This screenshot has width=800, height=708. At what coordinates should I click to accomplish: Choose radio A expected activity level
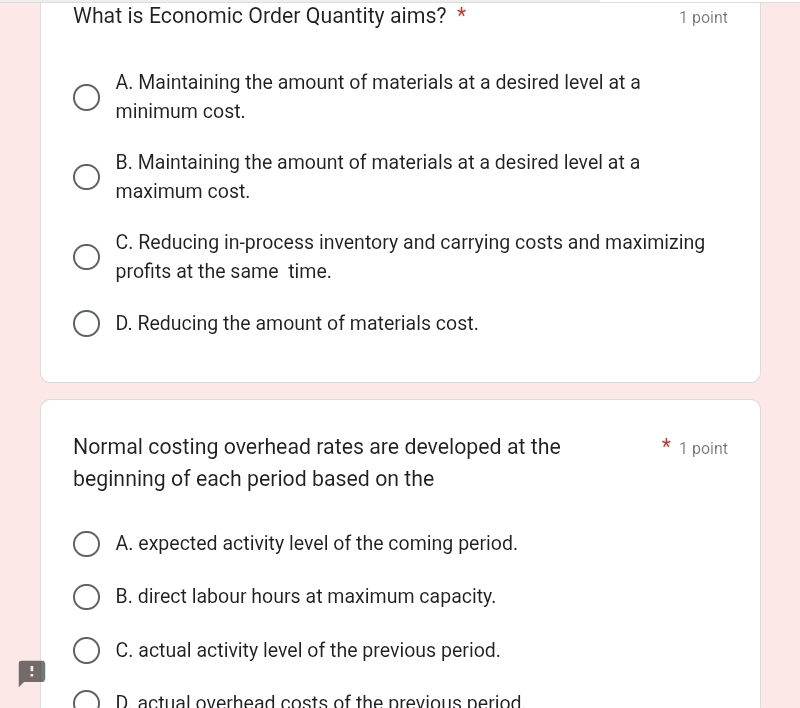pos(87,544)
